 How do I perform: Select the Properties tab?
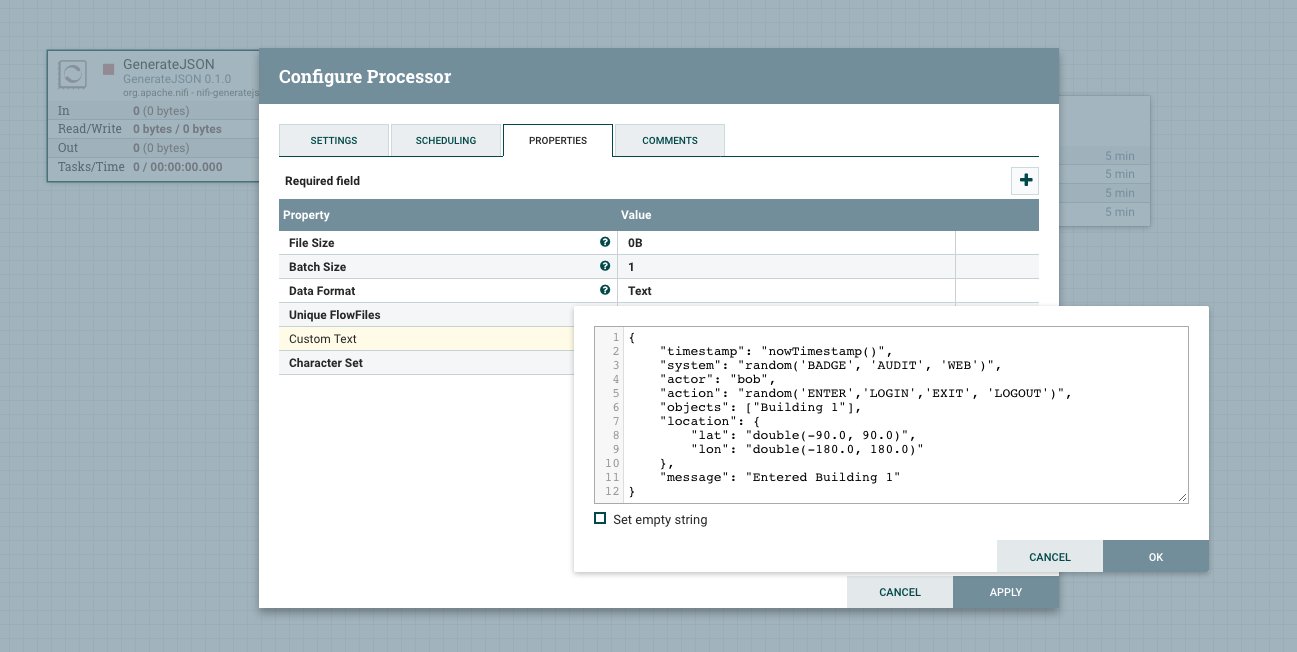pyautogui.click(x=558, y=140)
